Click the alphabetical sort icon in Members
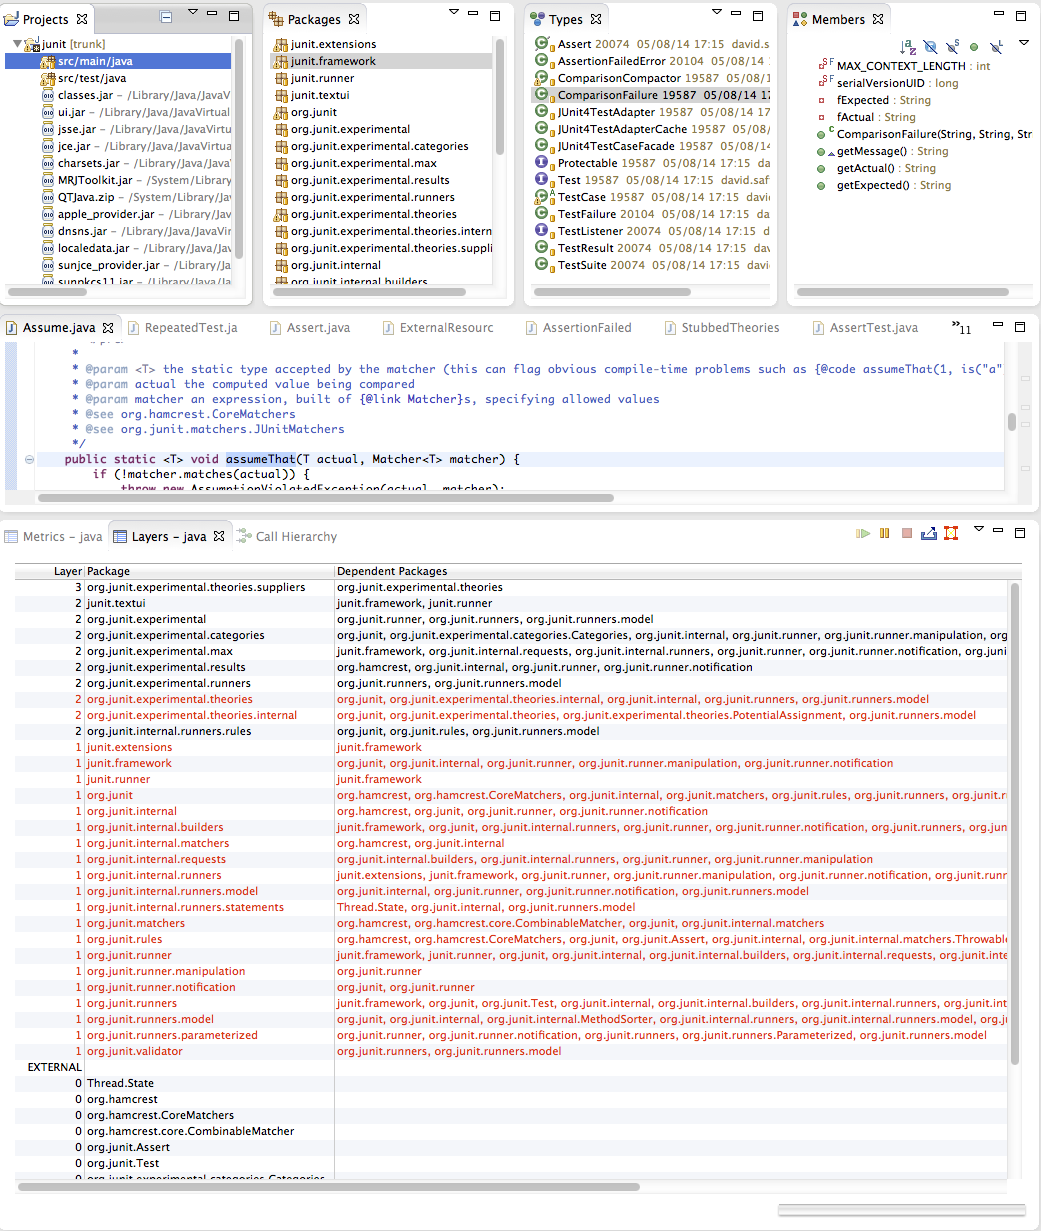1041x1231 pixels. (x=908, y=47)
